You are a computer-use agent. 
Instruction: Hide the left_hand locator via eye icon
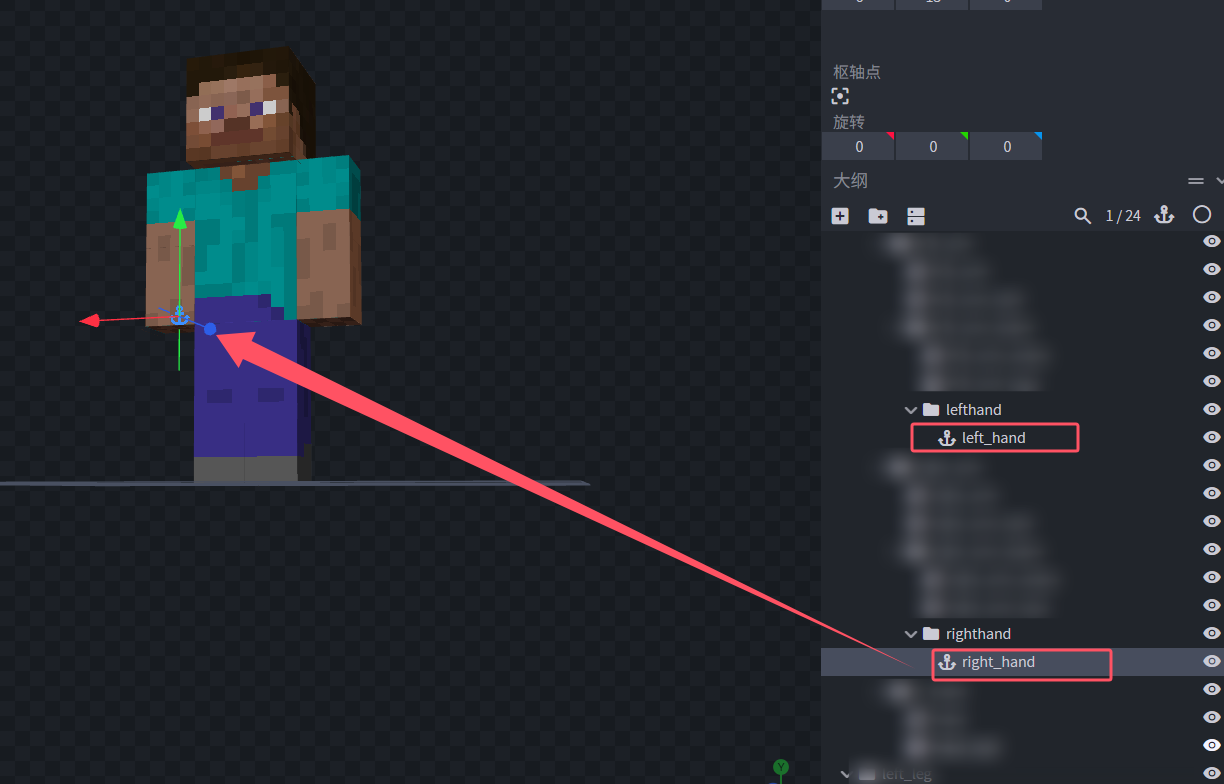click(1211, 438)
